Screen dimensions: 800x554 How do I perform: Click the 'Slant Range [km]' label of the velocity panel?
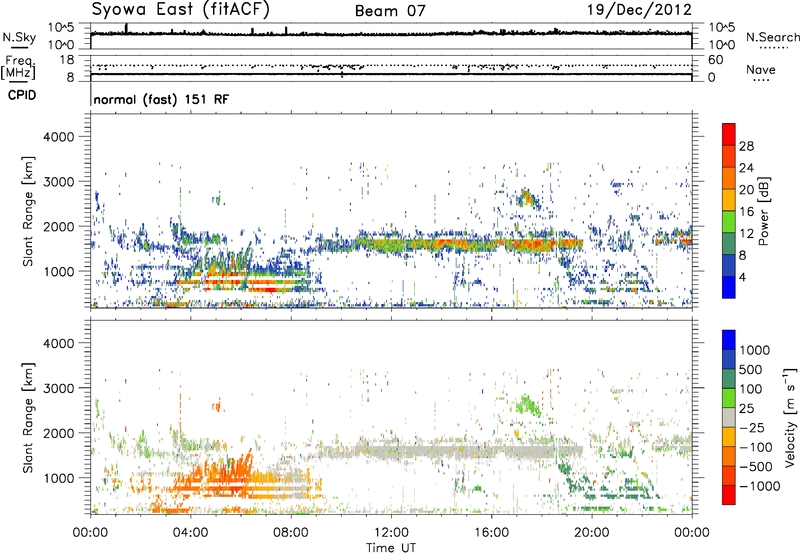pyautogui.click(x=28, y=417)
